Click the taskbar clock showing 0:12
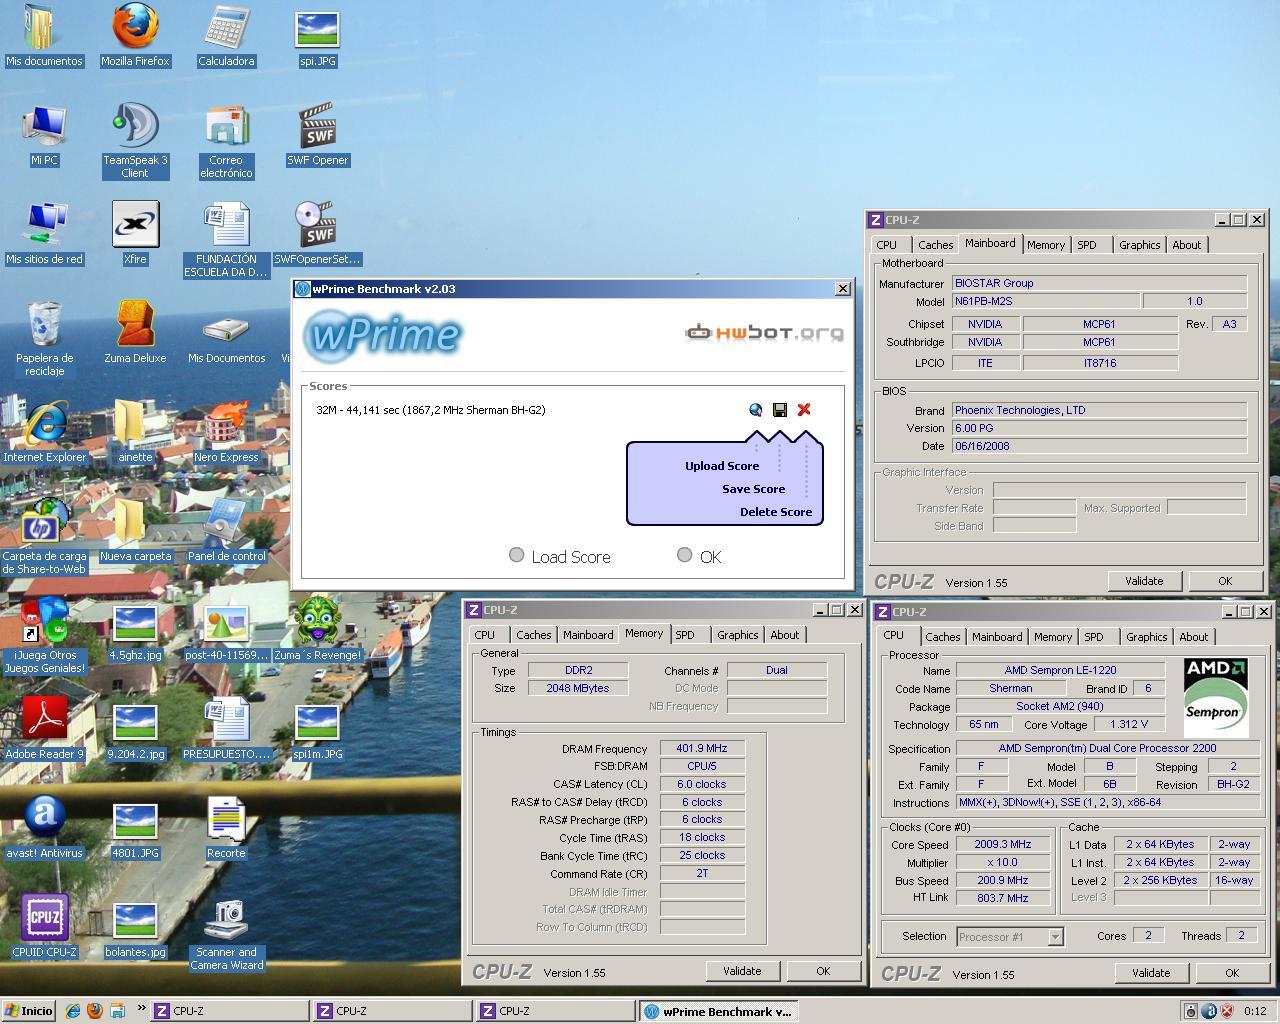Screen dimensions: 1280x1024 [x=1255, y=1011]
